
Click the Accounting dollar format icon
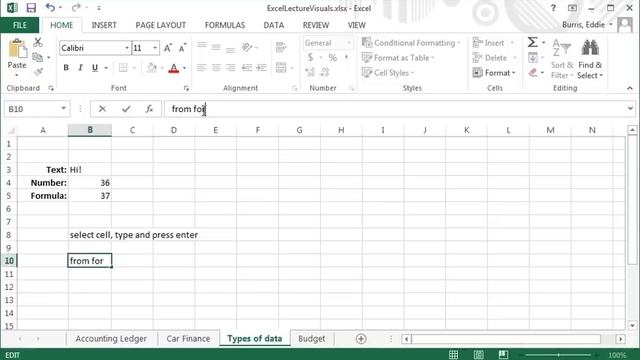click(x=310, y=58)
